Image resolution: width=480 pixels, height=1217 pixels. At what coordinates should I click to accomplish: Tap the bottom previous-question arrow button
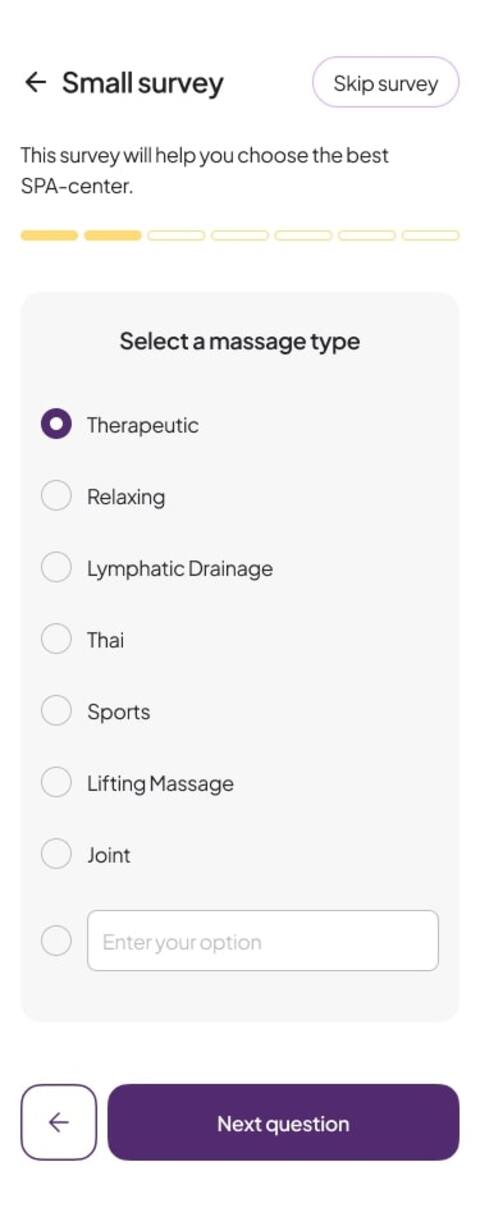click(x=58, y=1122)
